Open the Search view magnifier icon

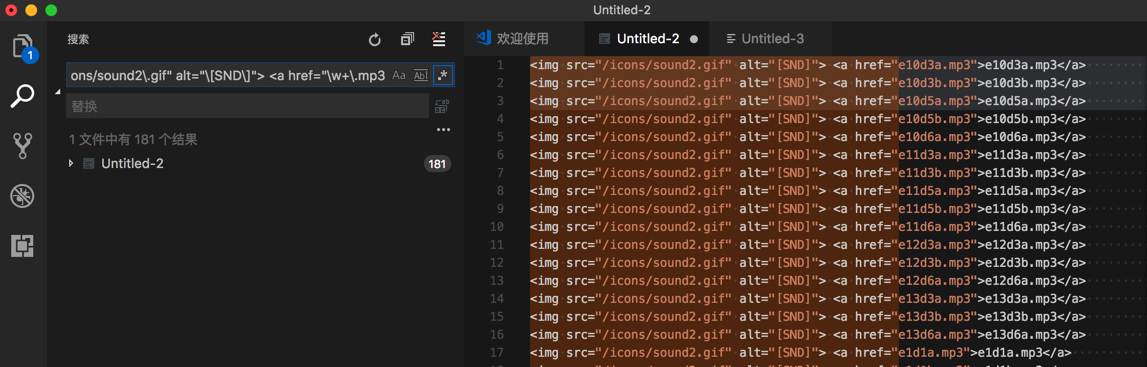point(23,96)
